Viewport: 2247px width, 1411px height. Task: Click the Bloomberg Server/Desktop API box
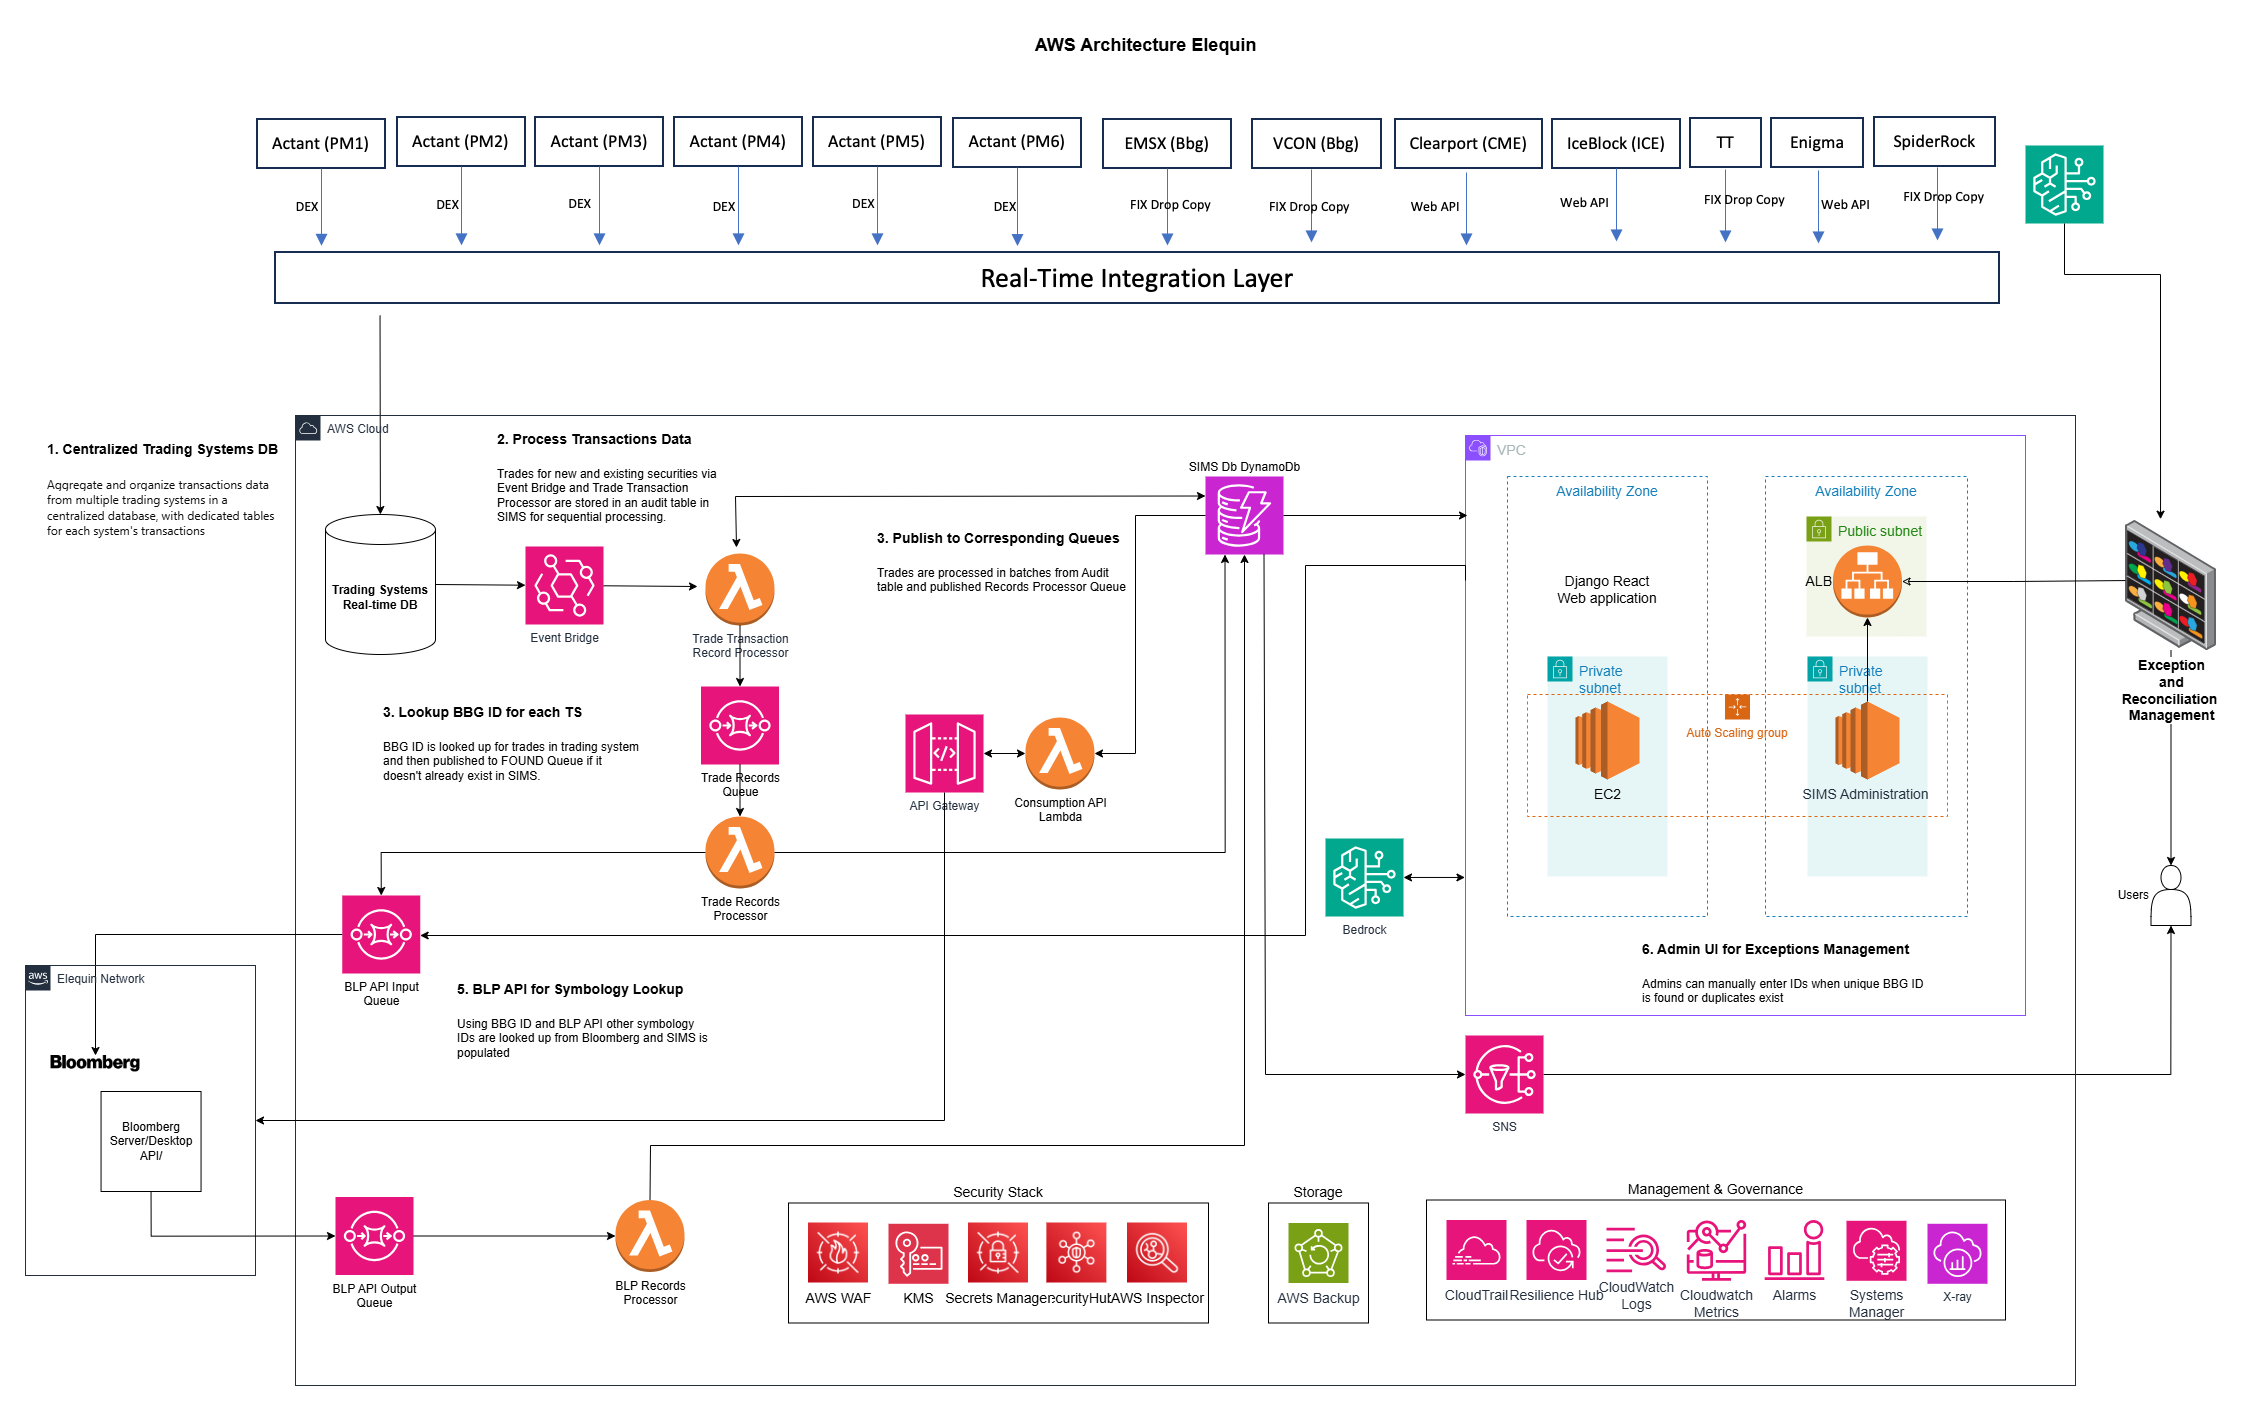click(151, 1141)
